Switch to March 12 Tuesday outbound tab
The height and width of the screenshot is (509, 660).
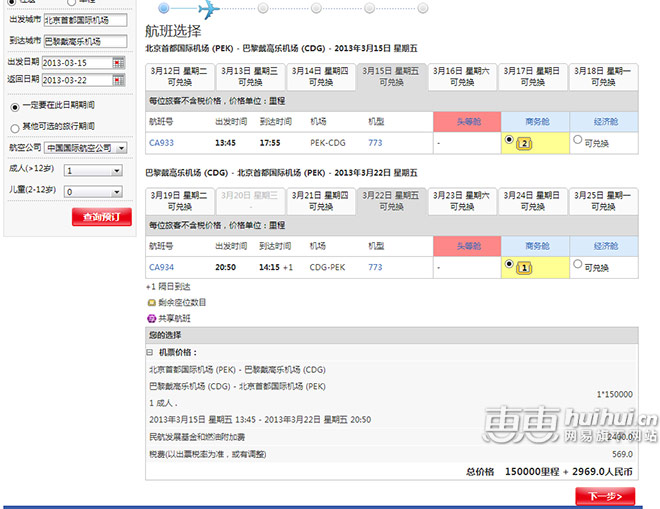(x=180, y=77)
